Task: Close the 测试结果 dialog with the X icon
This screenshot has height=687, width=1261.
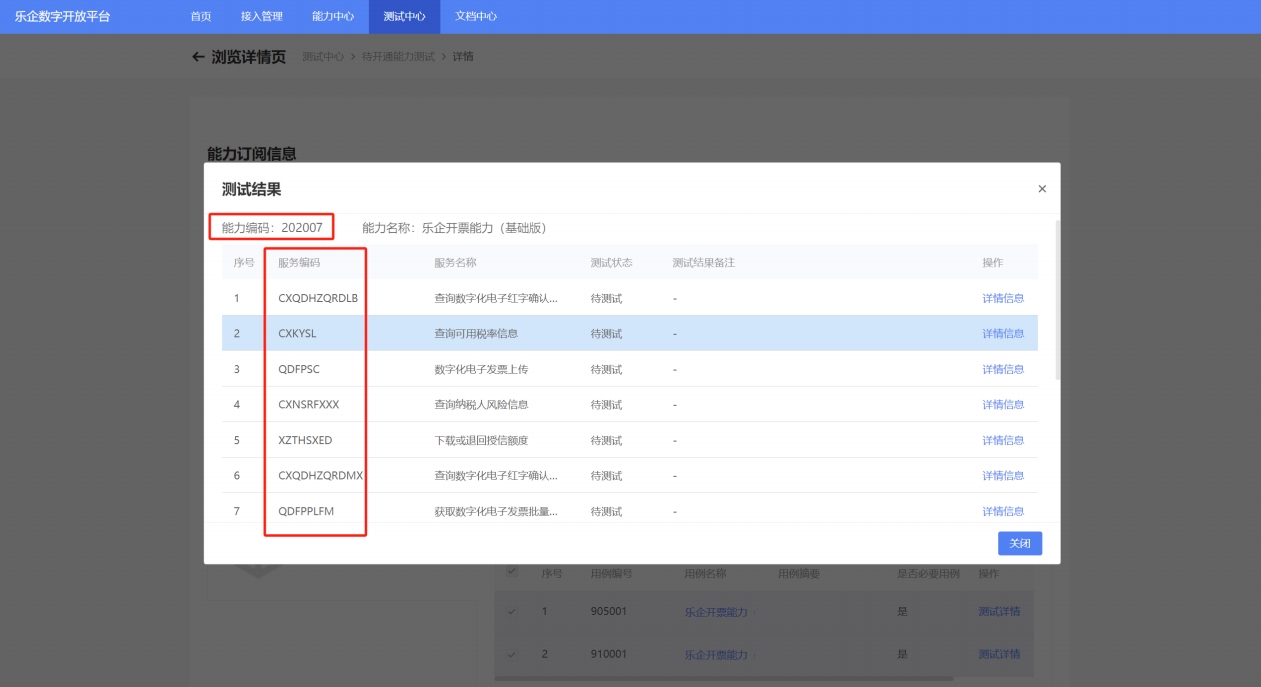Action: click(x=1041, y=189)
